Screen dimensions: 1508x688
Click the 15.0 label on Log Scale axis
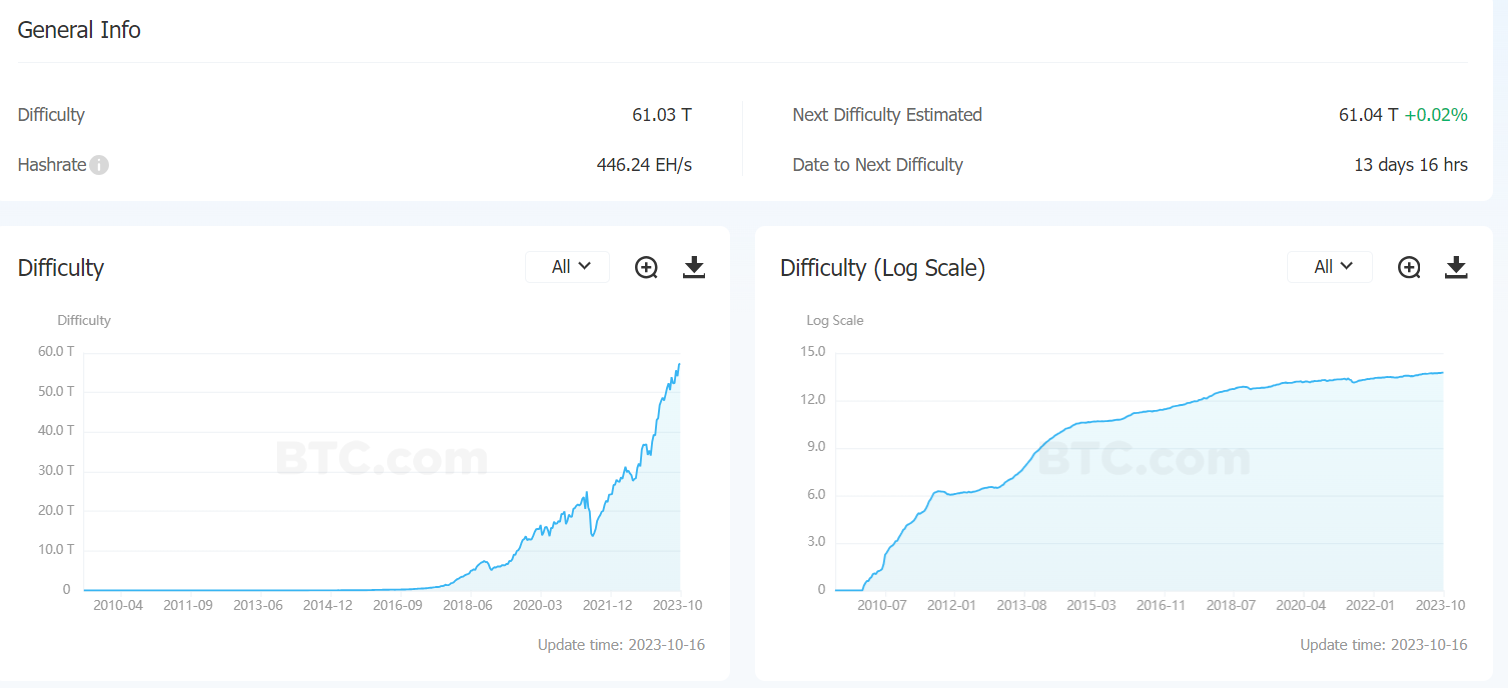coord(813,351)
